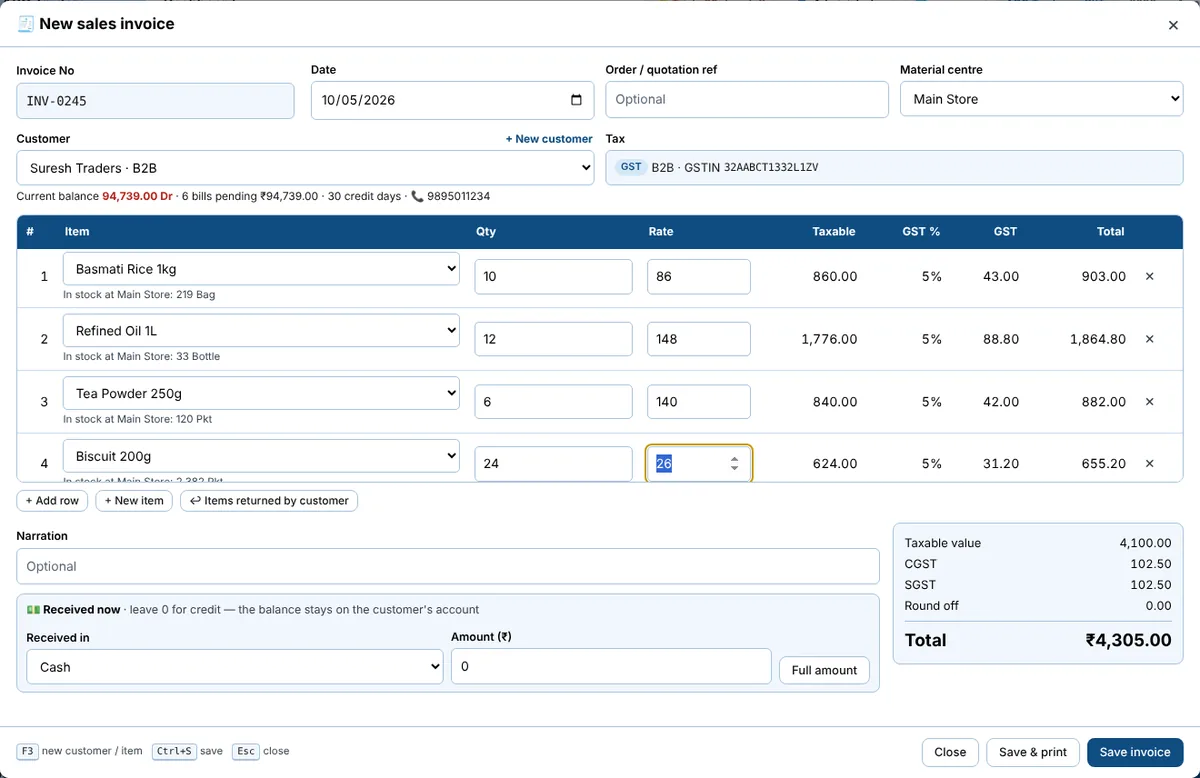The image size is (1200, 778).
Task: Click the Qty column header
Action: tap(486, 231)
